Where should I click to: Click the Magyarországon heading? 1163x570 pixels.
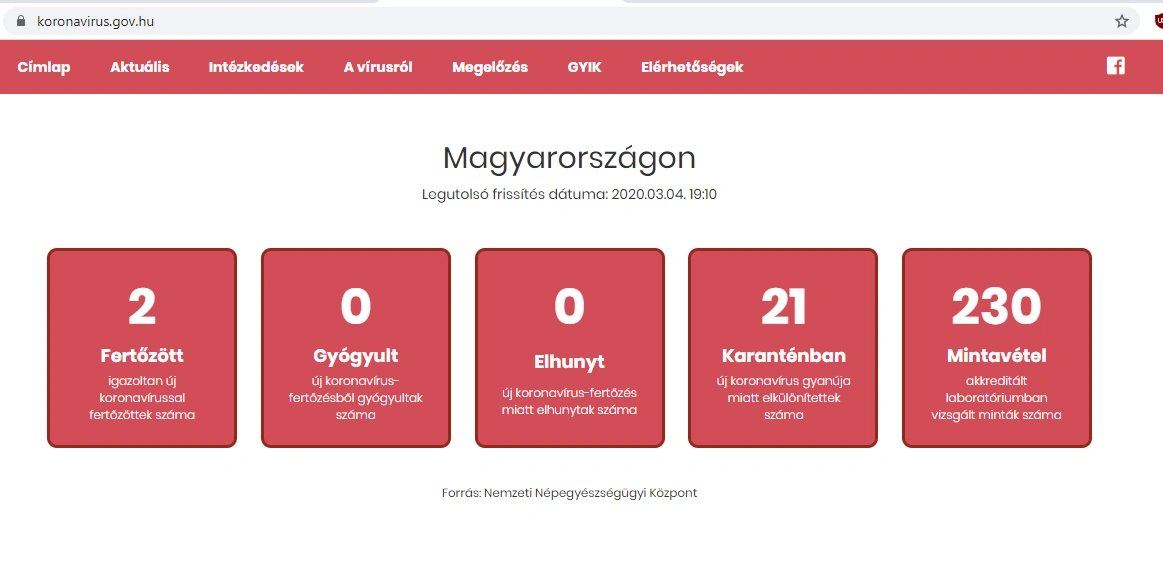click(x=569, y=158)
